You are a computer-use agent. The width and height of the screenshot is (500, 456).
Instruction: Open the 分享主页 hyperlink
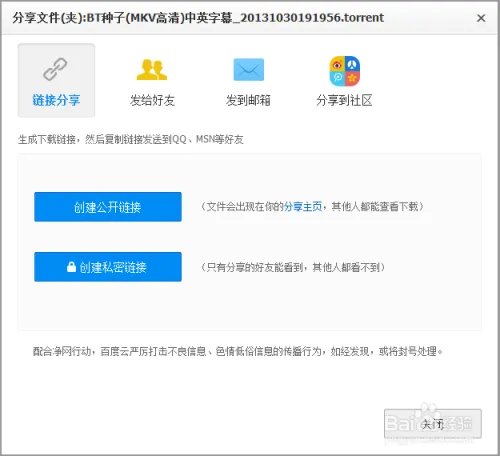303,207
